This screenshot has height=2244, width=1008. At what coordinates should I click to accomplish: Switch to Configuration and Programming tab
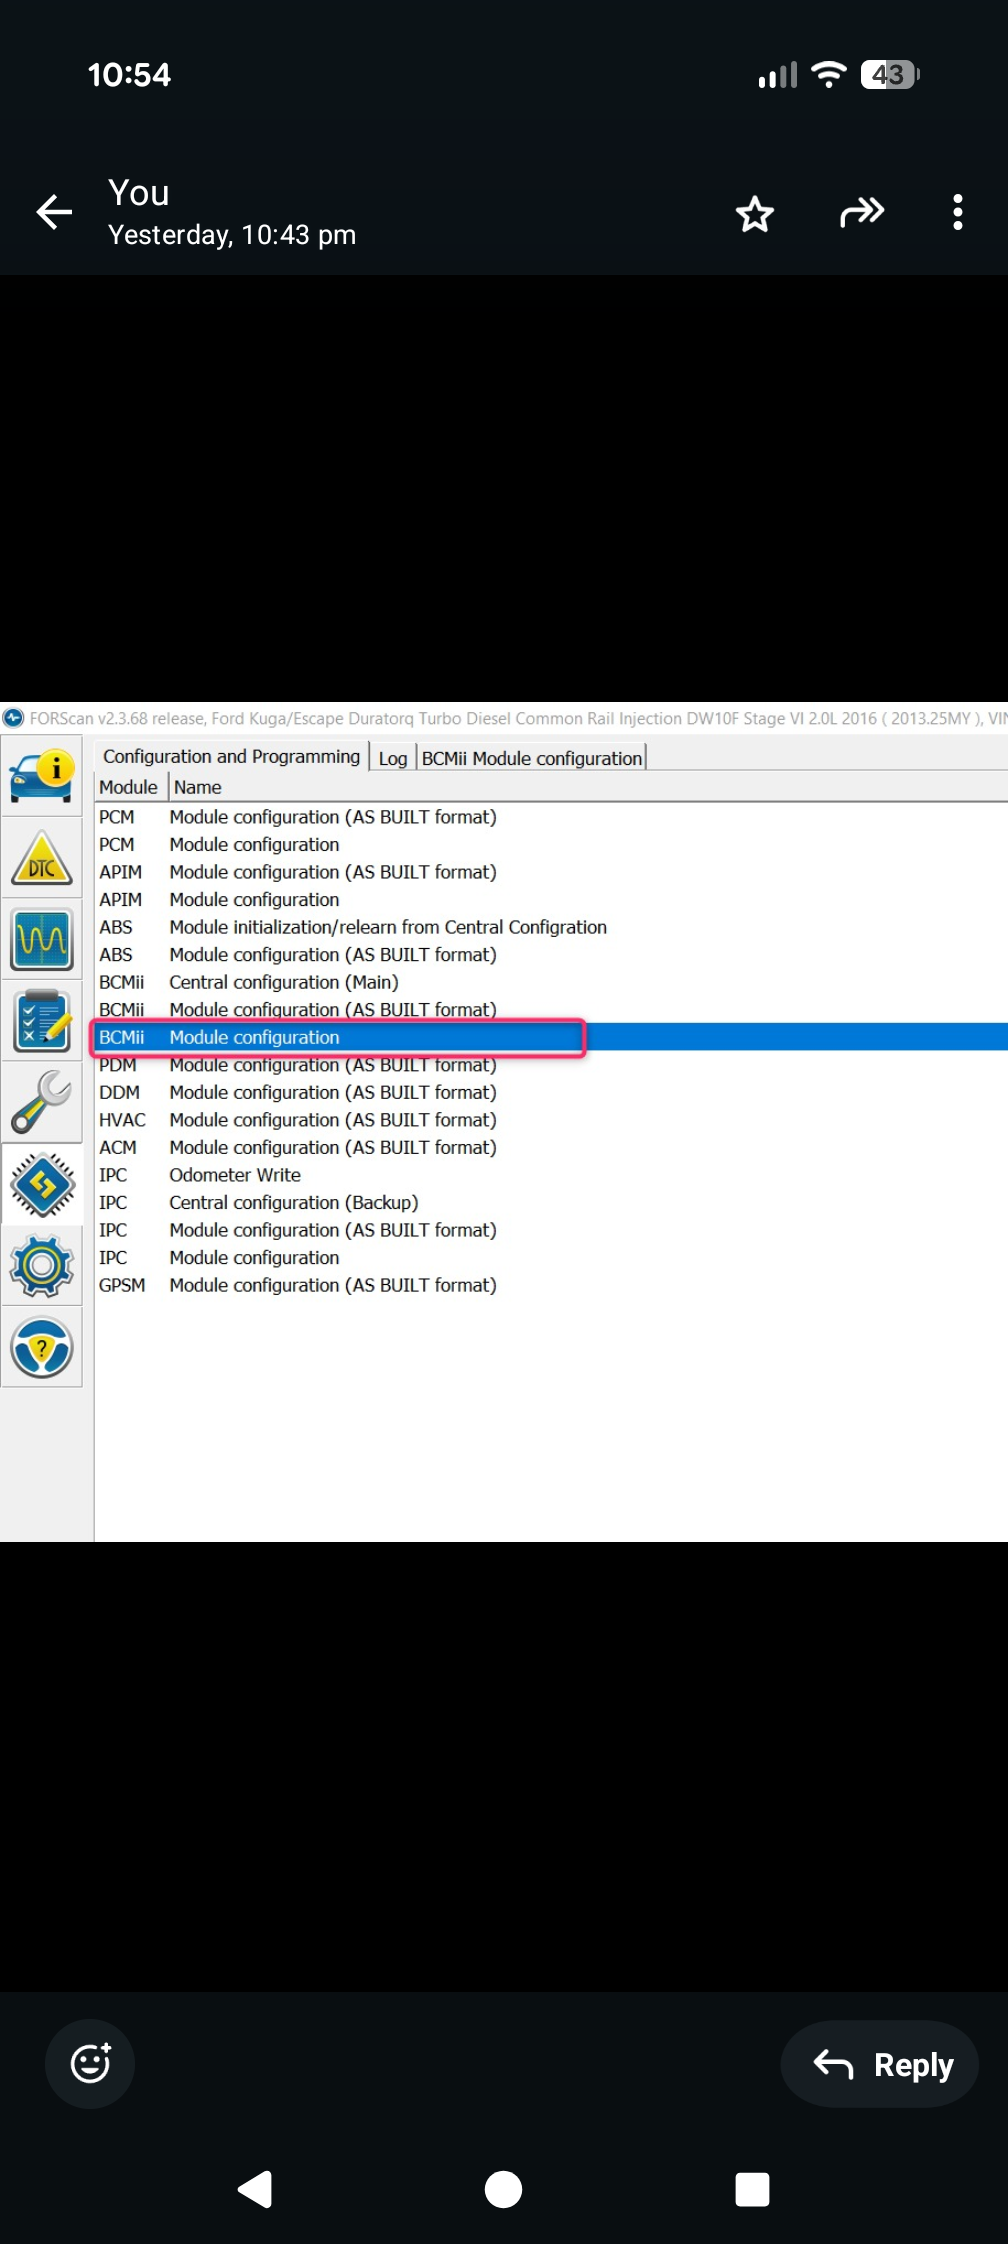point(231,757)
